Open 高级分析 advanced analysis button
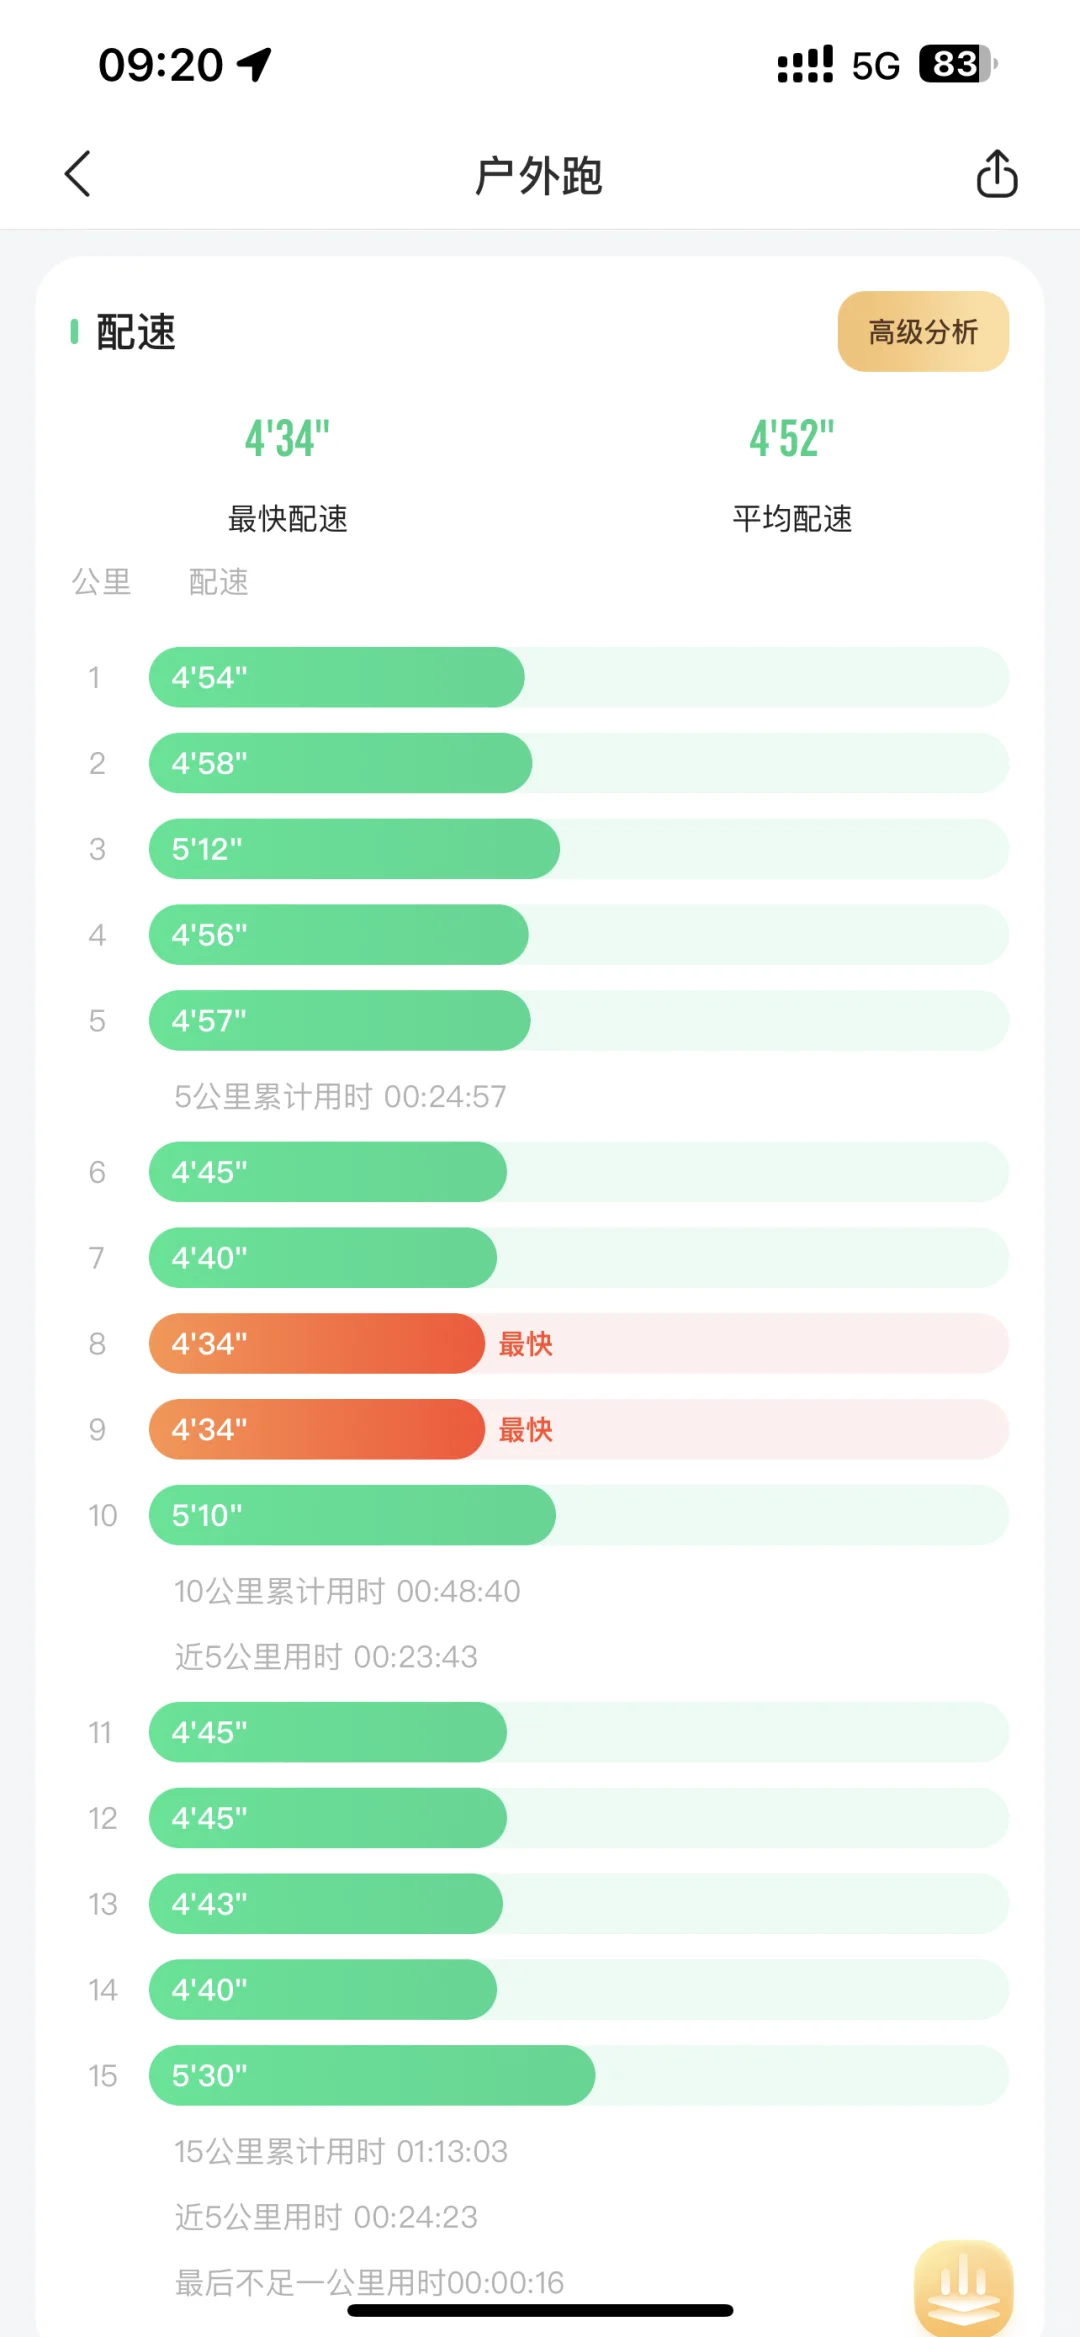Screen dimensions: 1080x2337 click(x=923, y=331)
